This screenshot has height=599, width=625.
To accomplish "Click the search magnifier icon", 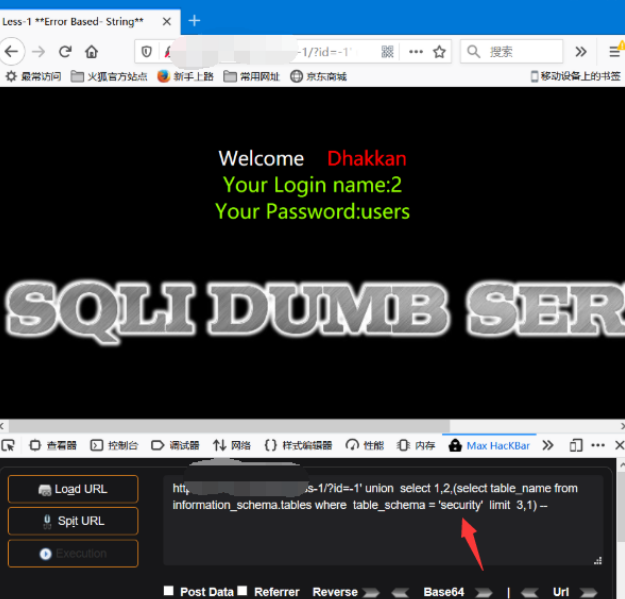I will tap(474, 51).
